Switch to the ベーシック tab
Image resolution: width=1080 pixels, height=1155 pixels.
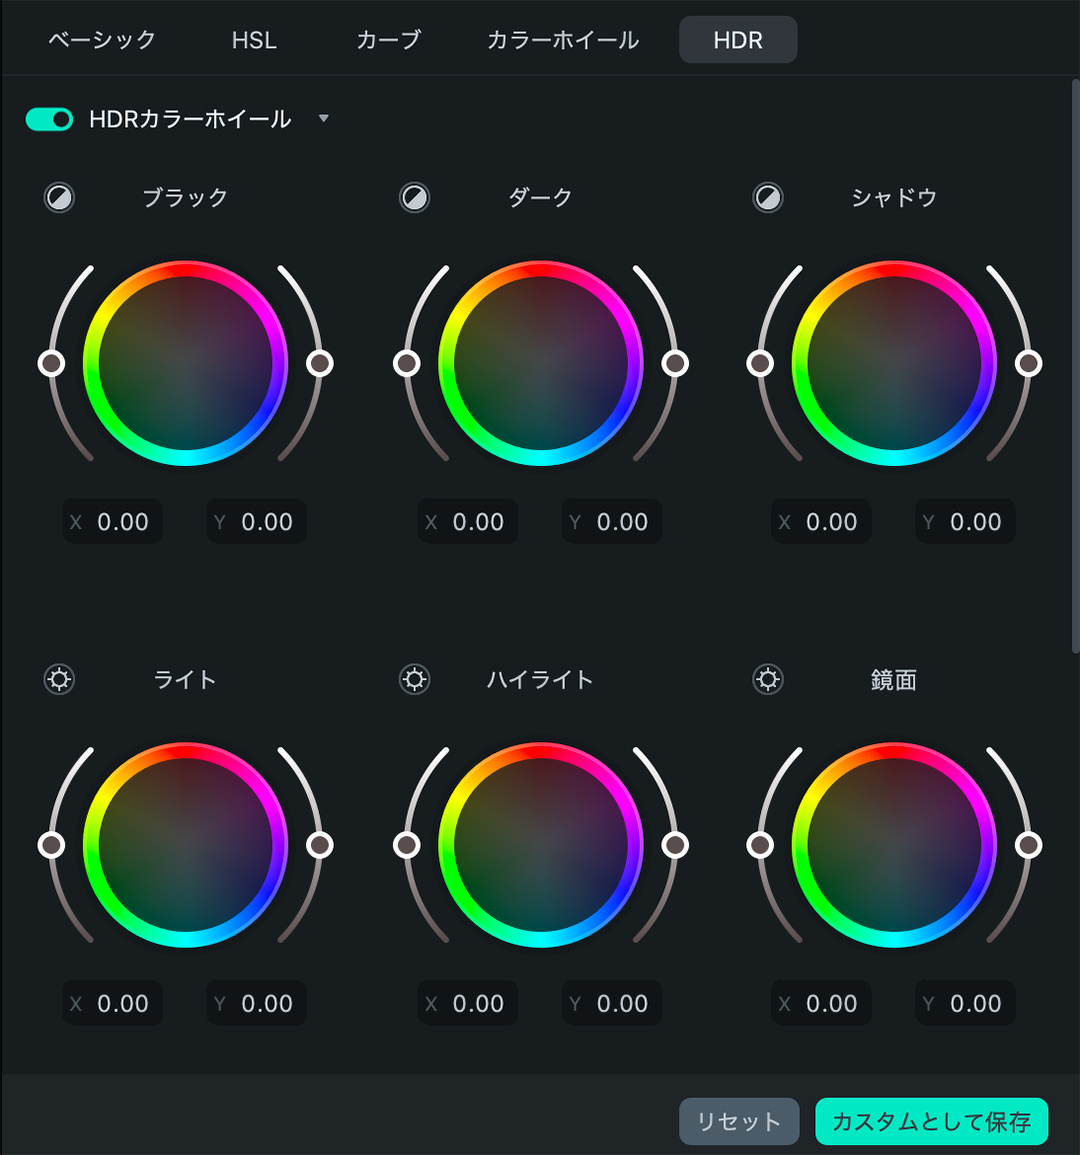pyautogui.click(x=102, y=40)
